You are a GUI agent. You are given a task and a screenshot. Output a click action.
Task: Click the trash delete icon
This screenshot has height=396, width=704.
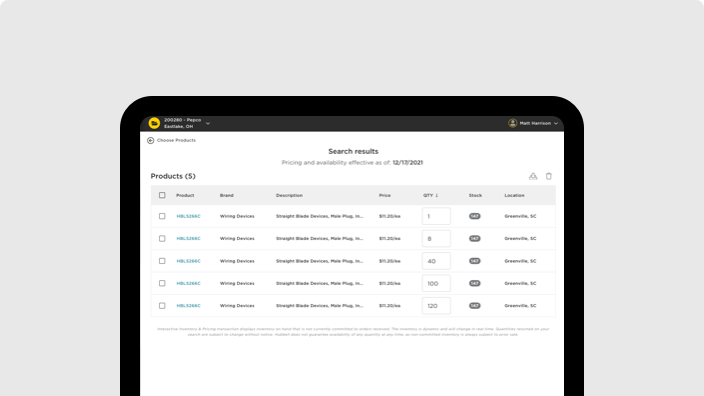point(549,176)
